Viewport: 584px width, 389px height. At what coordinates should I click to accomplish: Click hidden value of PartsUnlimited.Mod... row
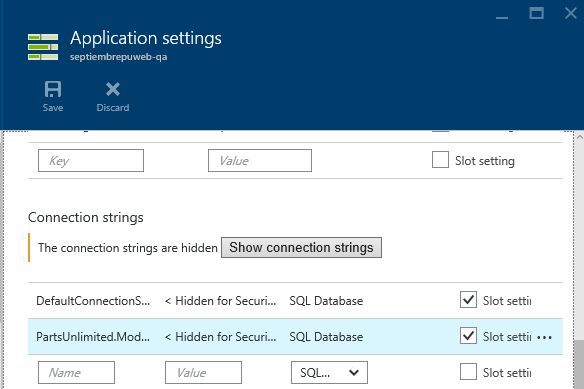pyautogui.click(x=220, y=337)
